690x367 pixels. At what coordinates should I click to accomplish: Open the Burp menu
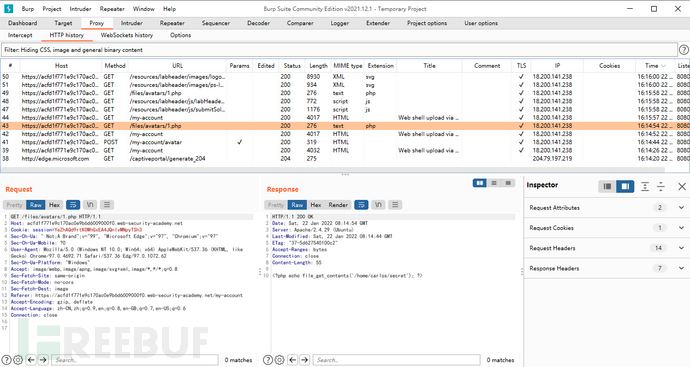tap(28, 9)
